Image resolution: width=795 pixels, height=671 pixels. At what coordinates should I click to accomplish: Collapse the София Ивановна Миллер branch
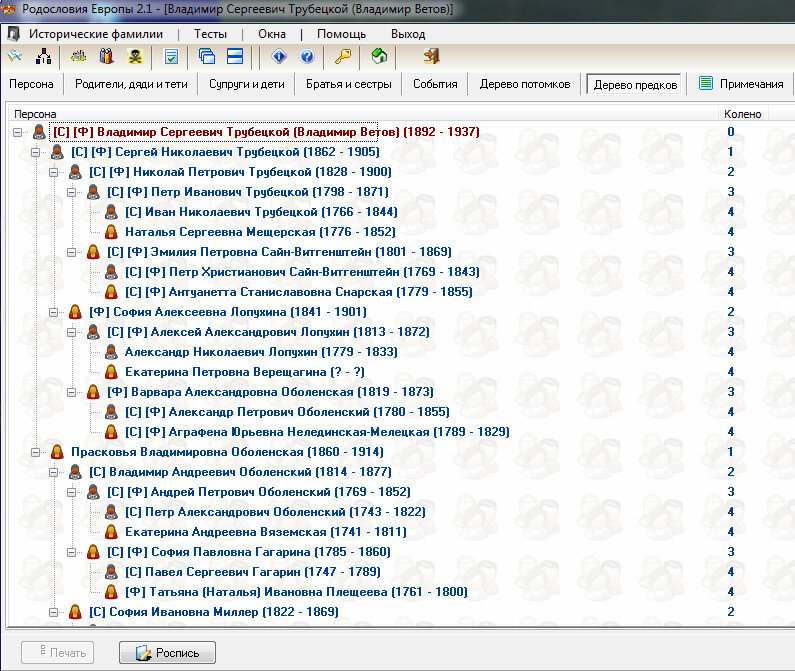click(53, 612)
